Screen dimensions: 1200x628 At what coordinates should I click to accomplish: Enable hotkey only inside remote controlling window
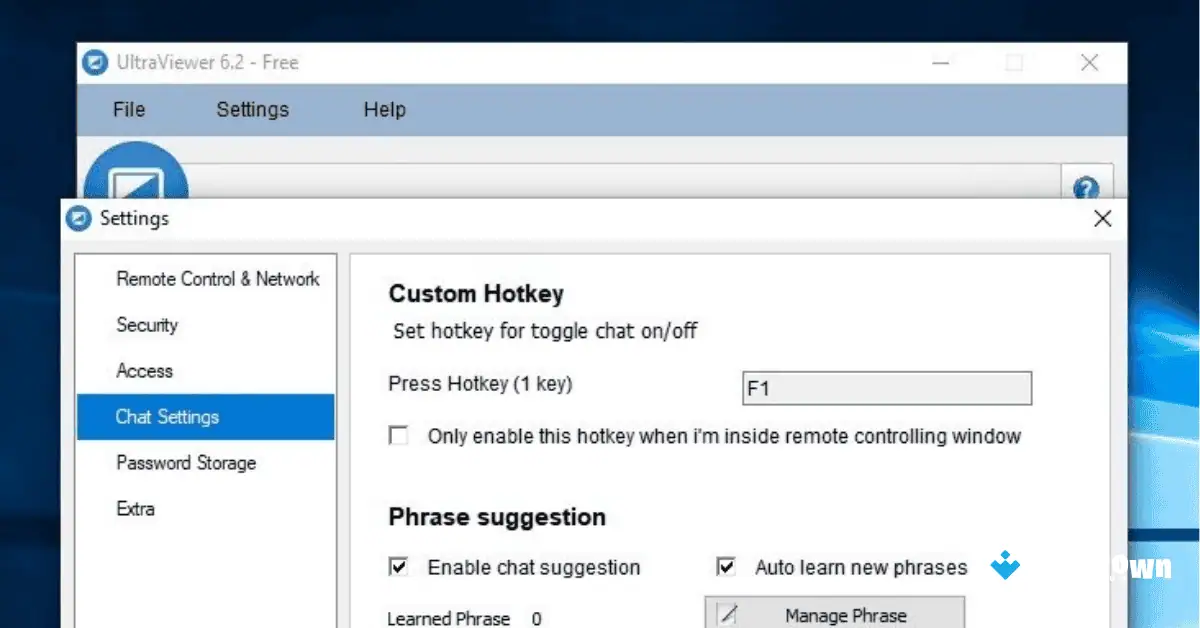click(399, 435)
